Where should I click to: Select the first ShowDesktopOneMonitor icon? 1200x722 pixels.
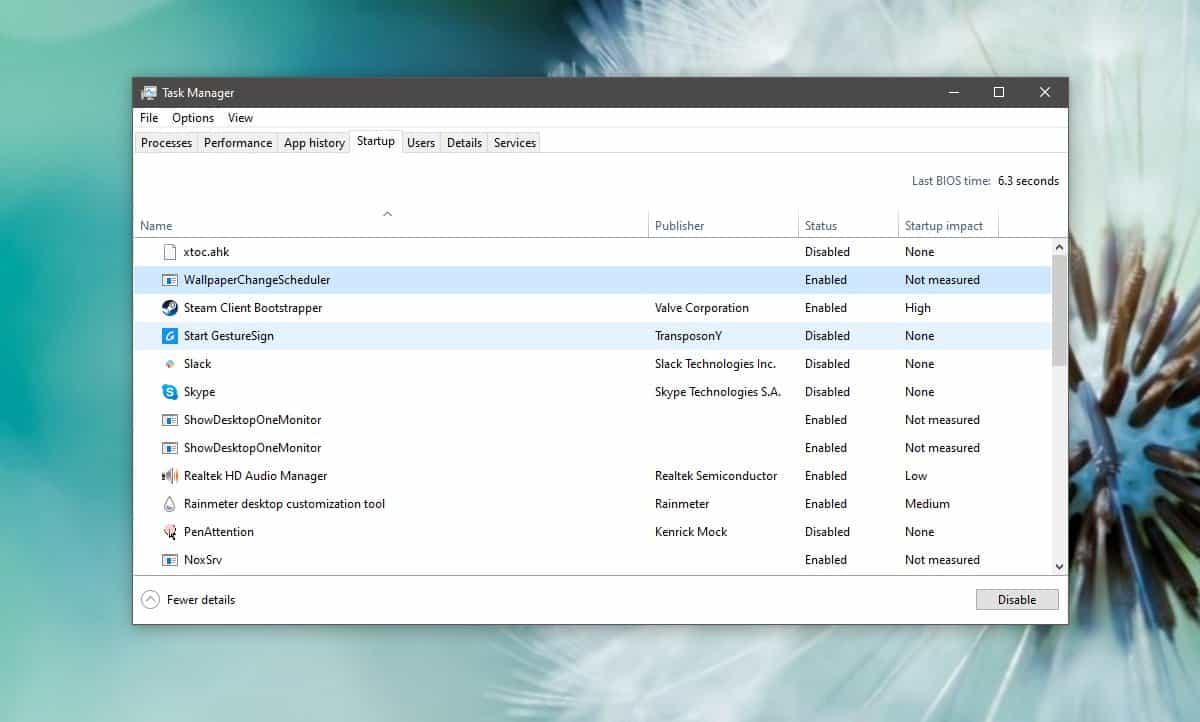[169, 420]
